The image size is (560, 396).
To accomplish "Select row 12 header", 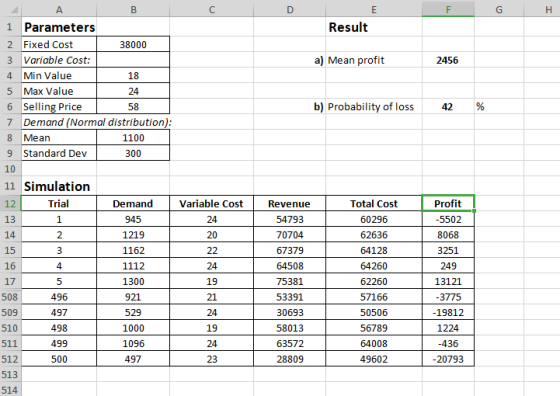I will click(10, 204).
